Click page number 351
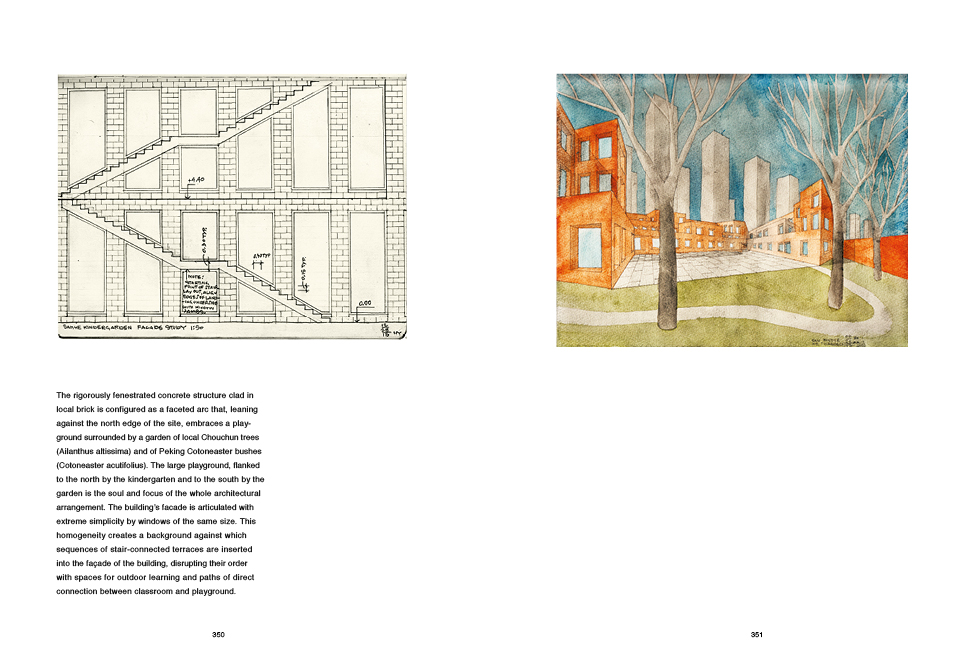This screenshot has height=666, width=964. pyautogui.click(x=757, y=634)
